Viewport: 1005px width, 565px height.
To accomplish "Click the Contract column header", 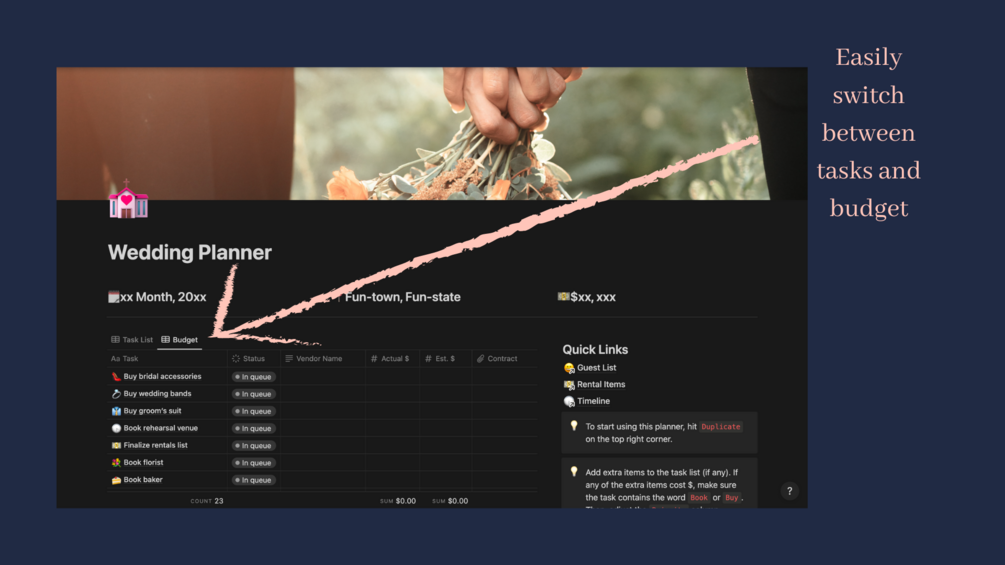I will pyautogui.click(x=497, y=359).
